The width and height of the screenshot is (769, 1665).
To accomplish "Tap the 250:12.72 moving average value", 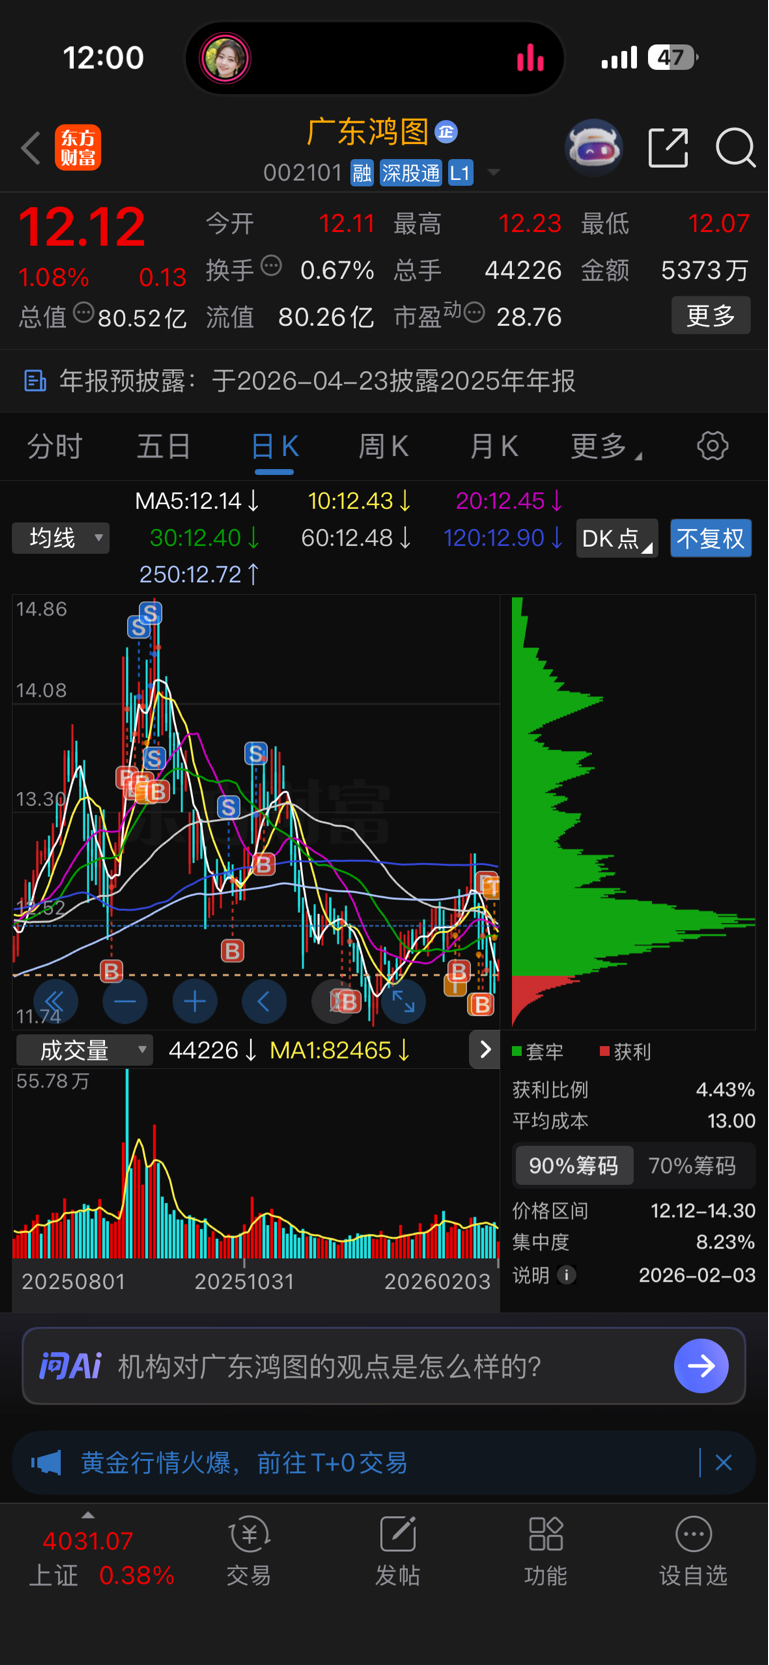I will [x=200, y=575].
